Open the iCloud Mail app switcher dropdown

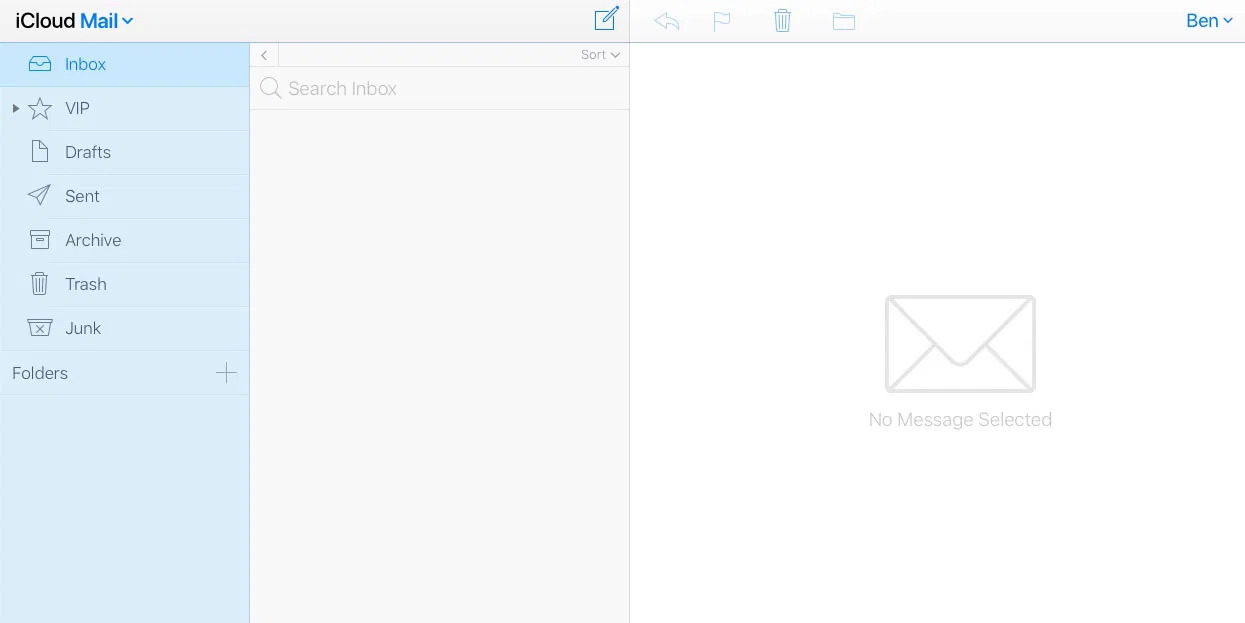tap(74, 20)
